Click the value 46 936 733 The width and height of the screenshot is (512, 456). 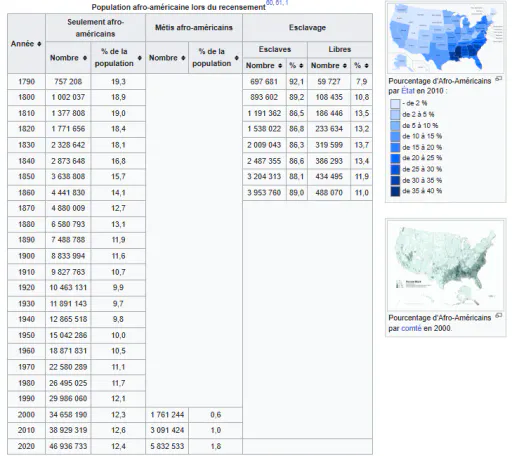click(x=68, y=446)
